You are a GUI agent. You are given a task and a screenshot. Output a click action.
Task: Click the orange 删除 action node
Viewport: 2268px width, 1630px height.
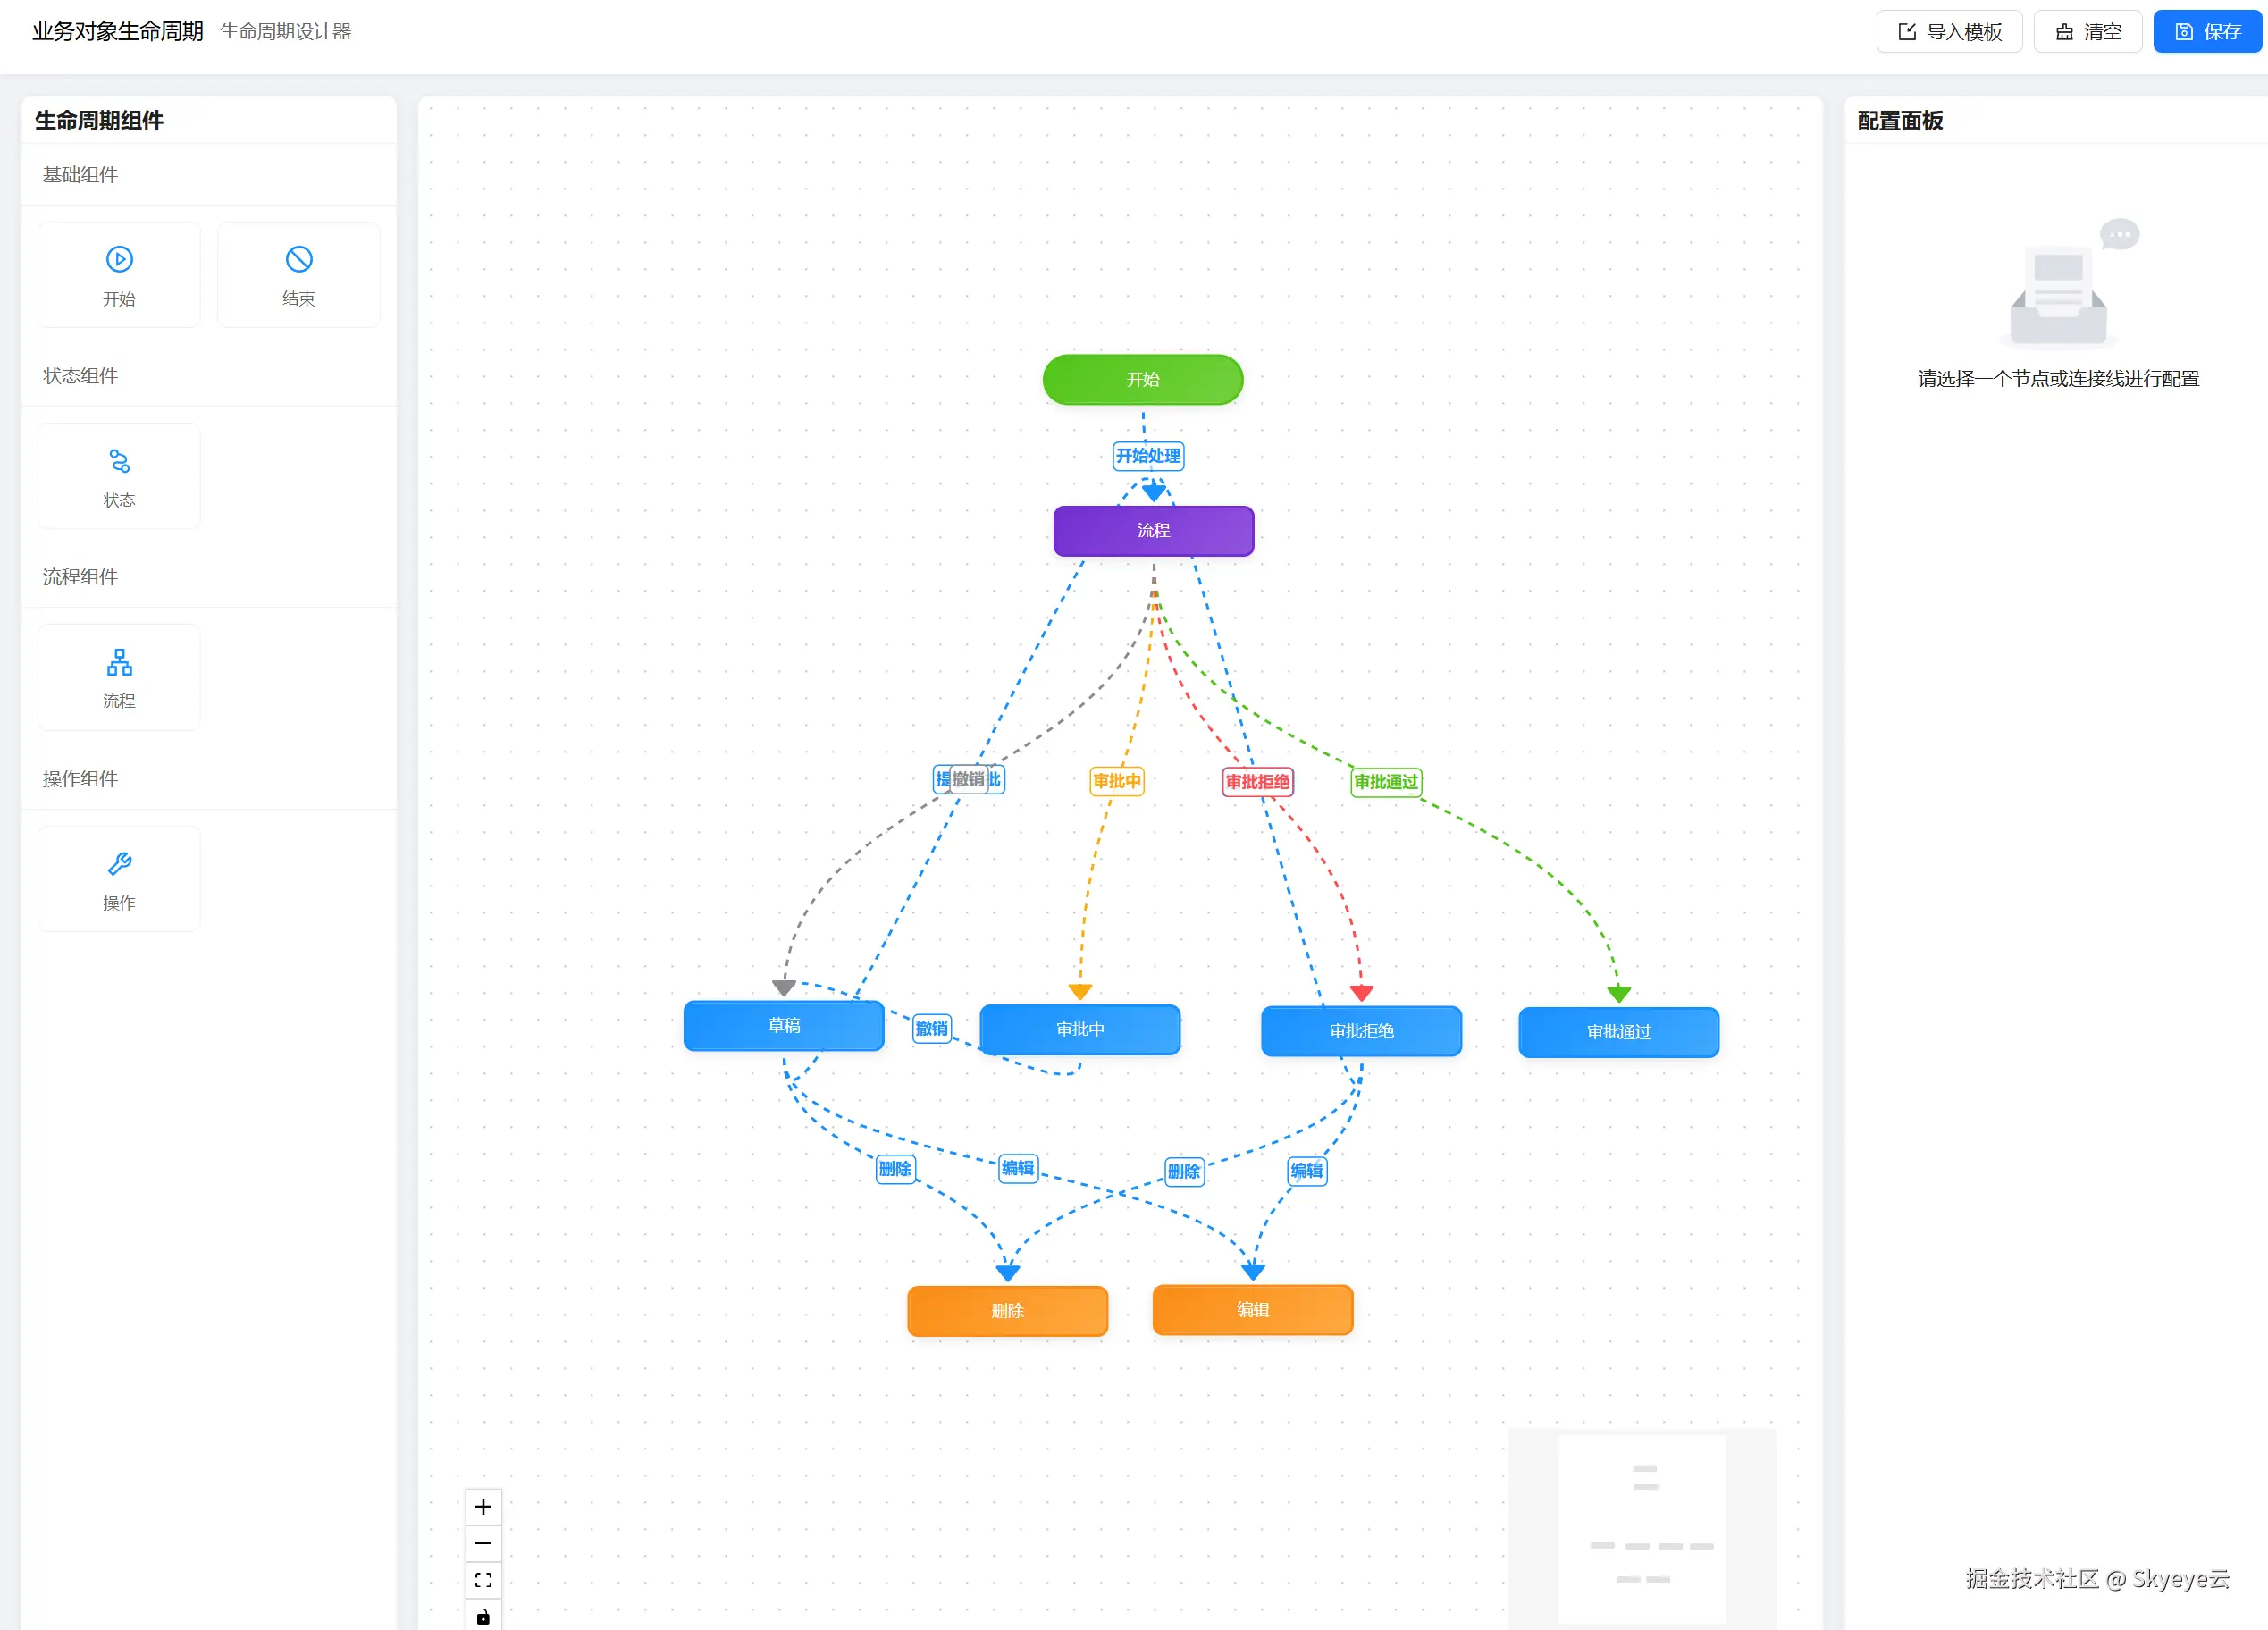tap(1007, 1311)
